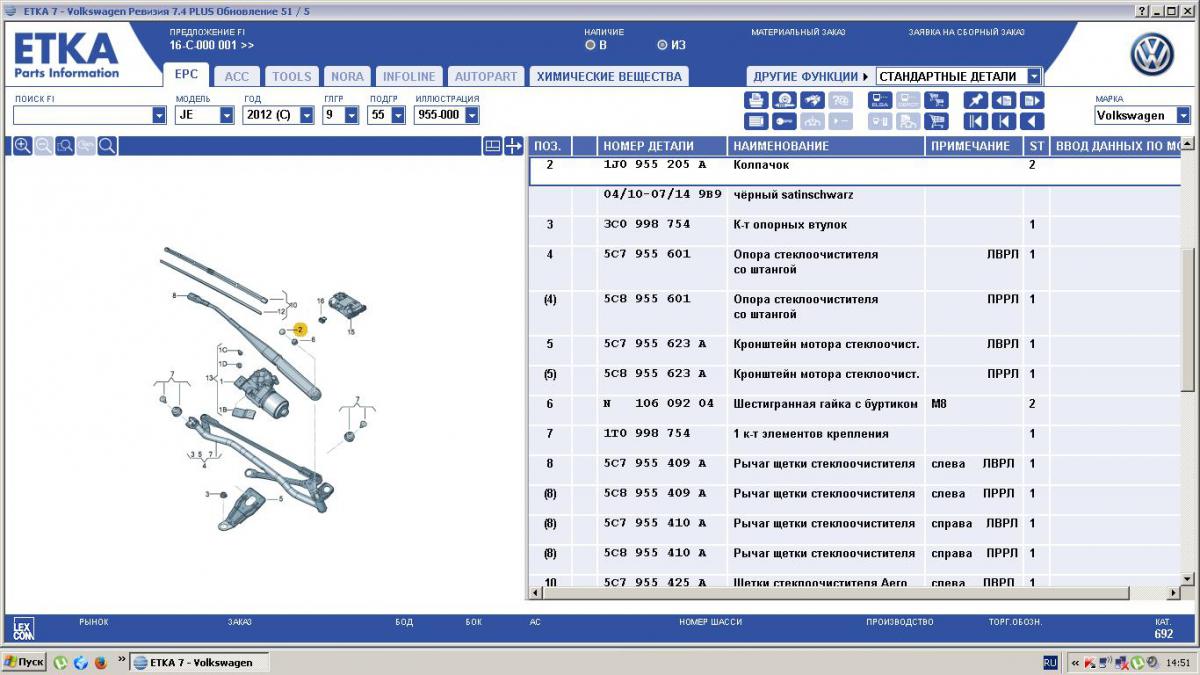Click the '16-C-000 001 >>' offer text
The image size is (1200, 675).
(x=212, y=45)
